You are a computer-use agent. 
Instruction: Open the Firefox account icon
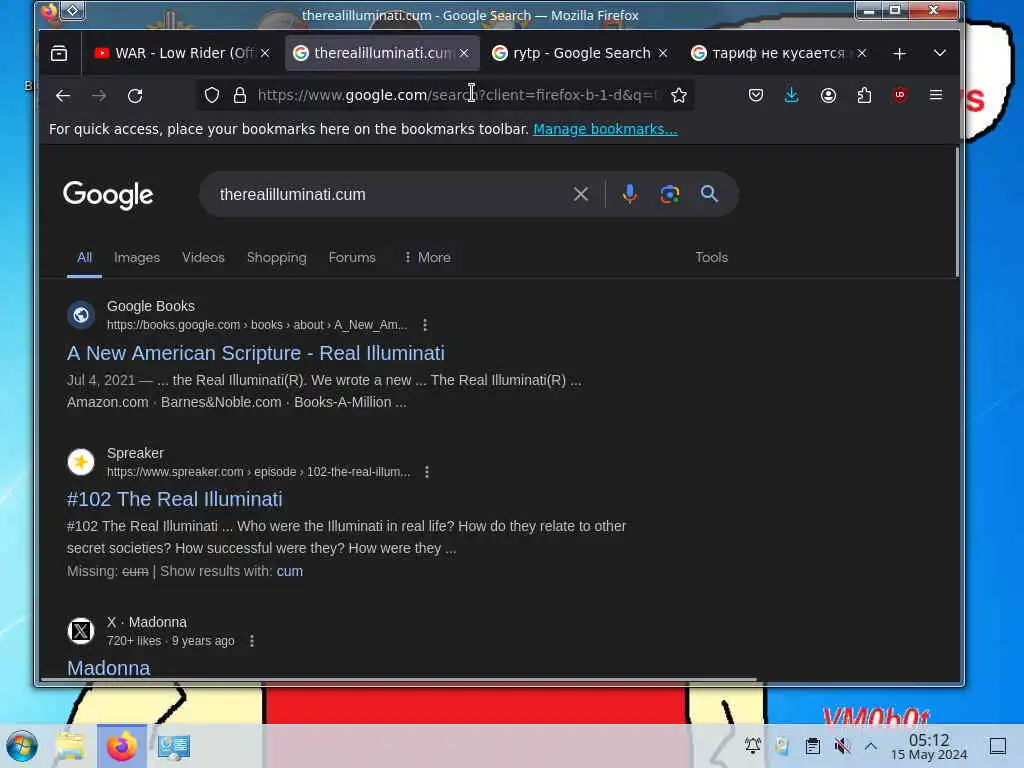(x=828, y=95)
